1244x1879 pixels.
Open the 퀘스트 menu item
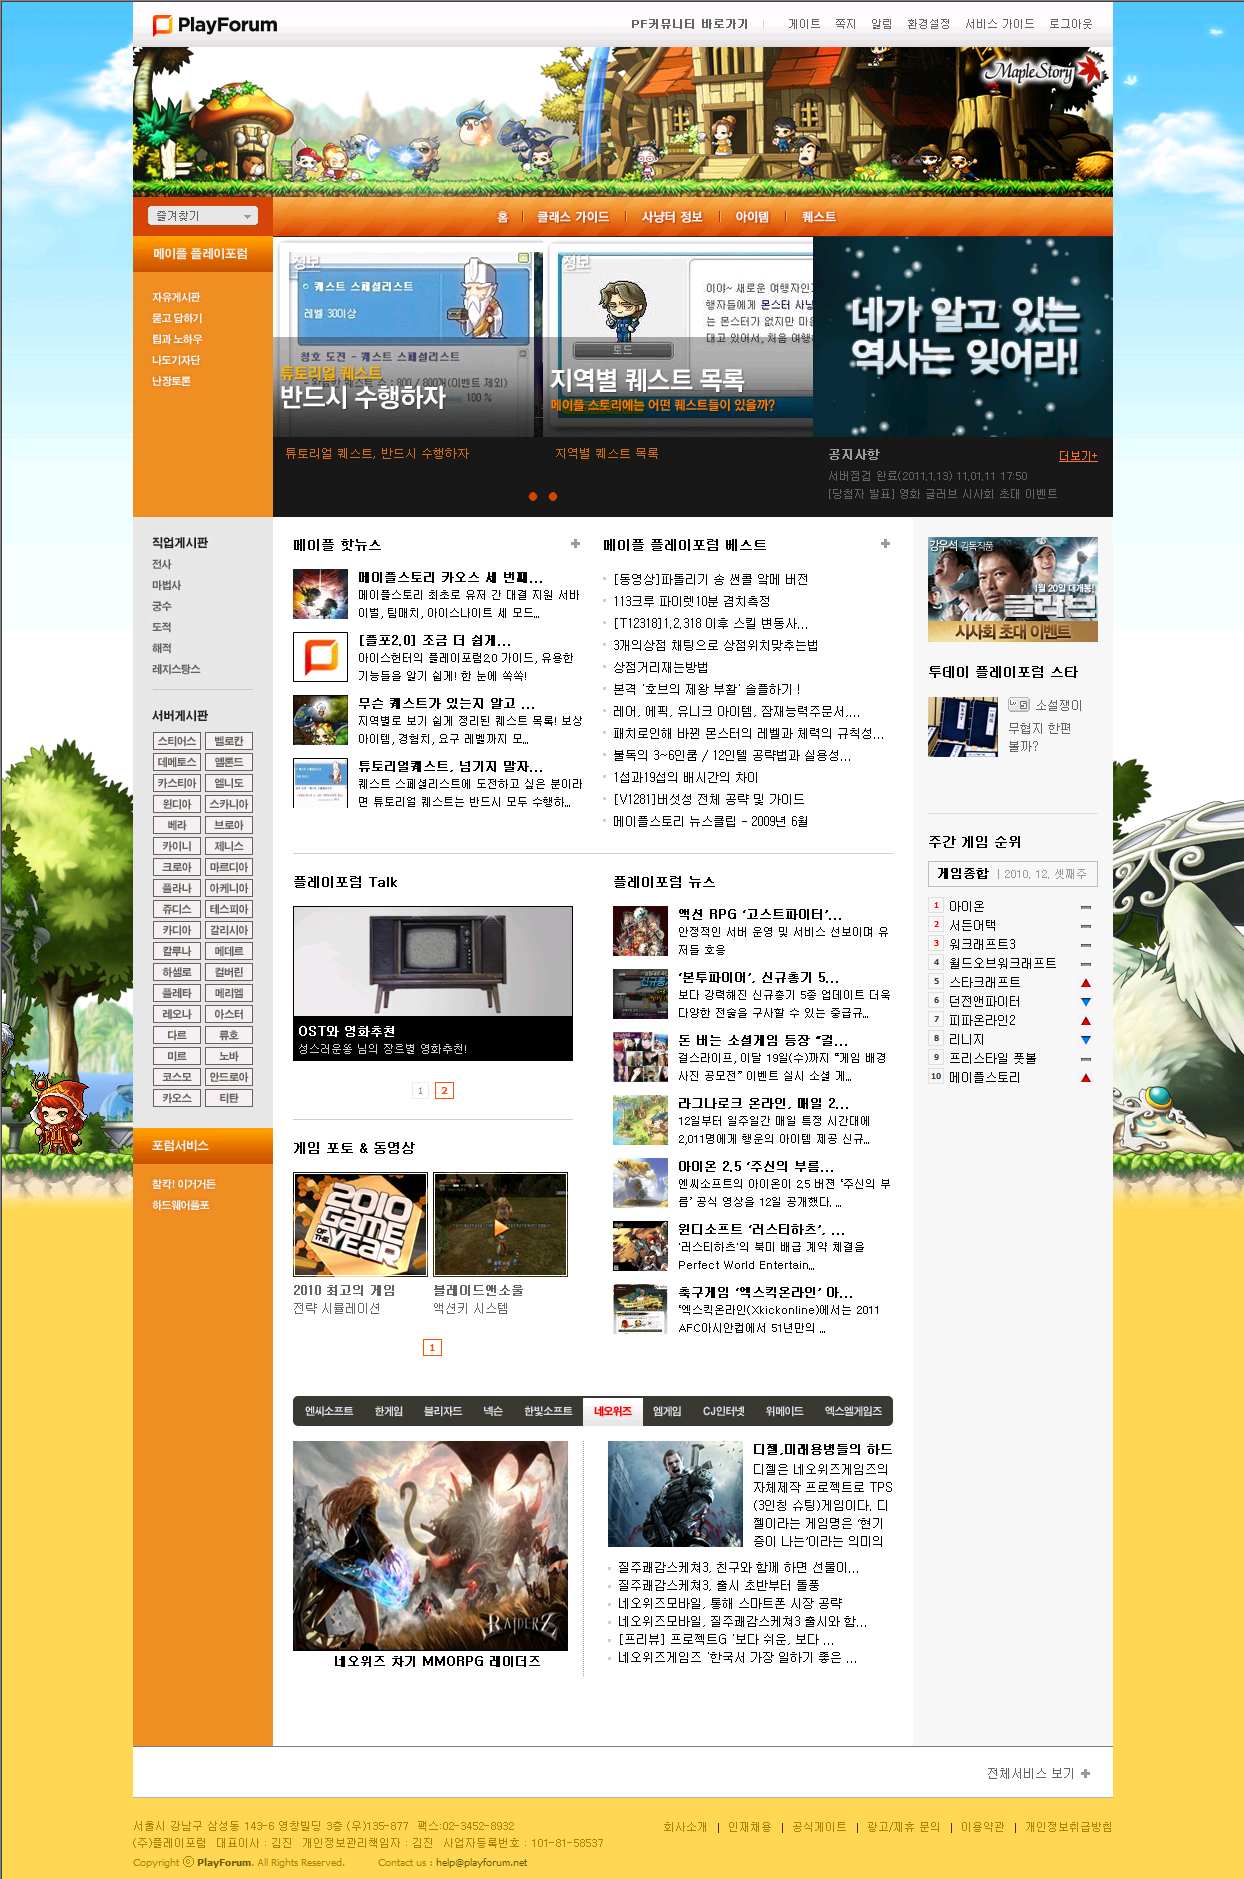(819, 217)
